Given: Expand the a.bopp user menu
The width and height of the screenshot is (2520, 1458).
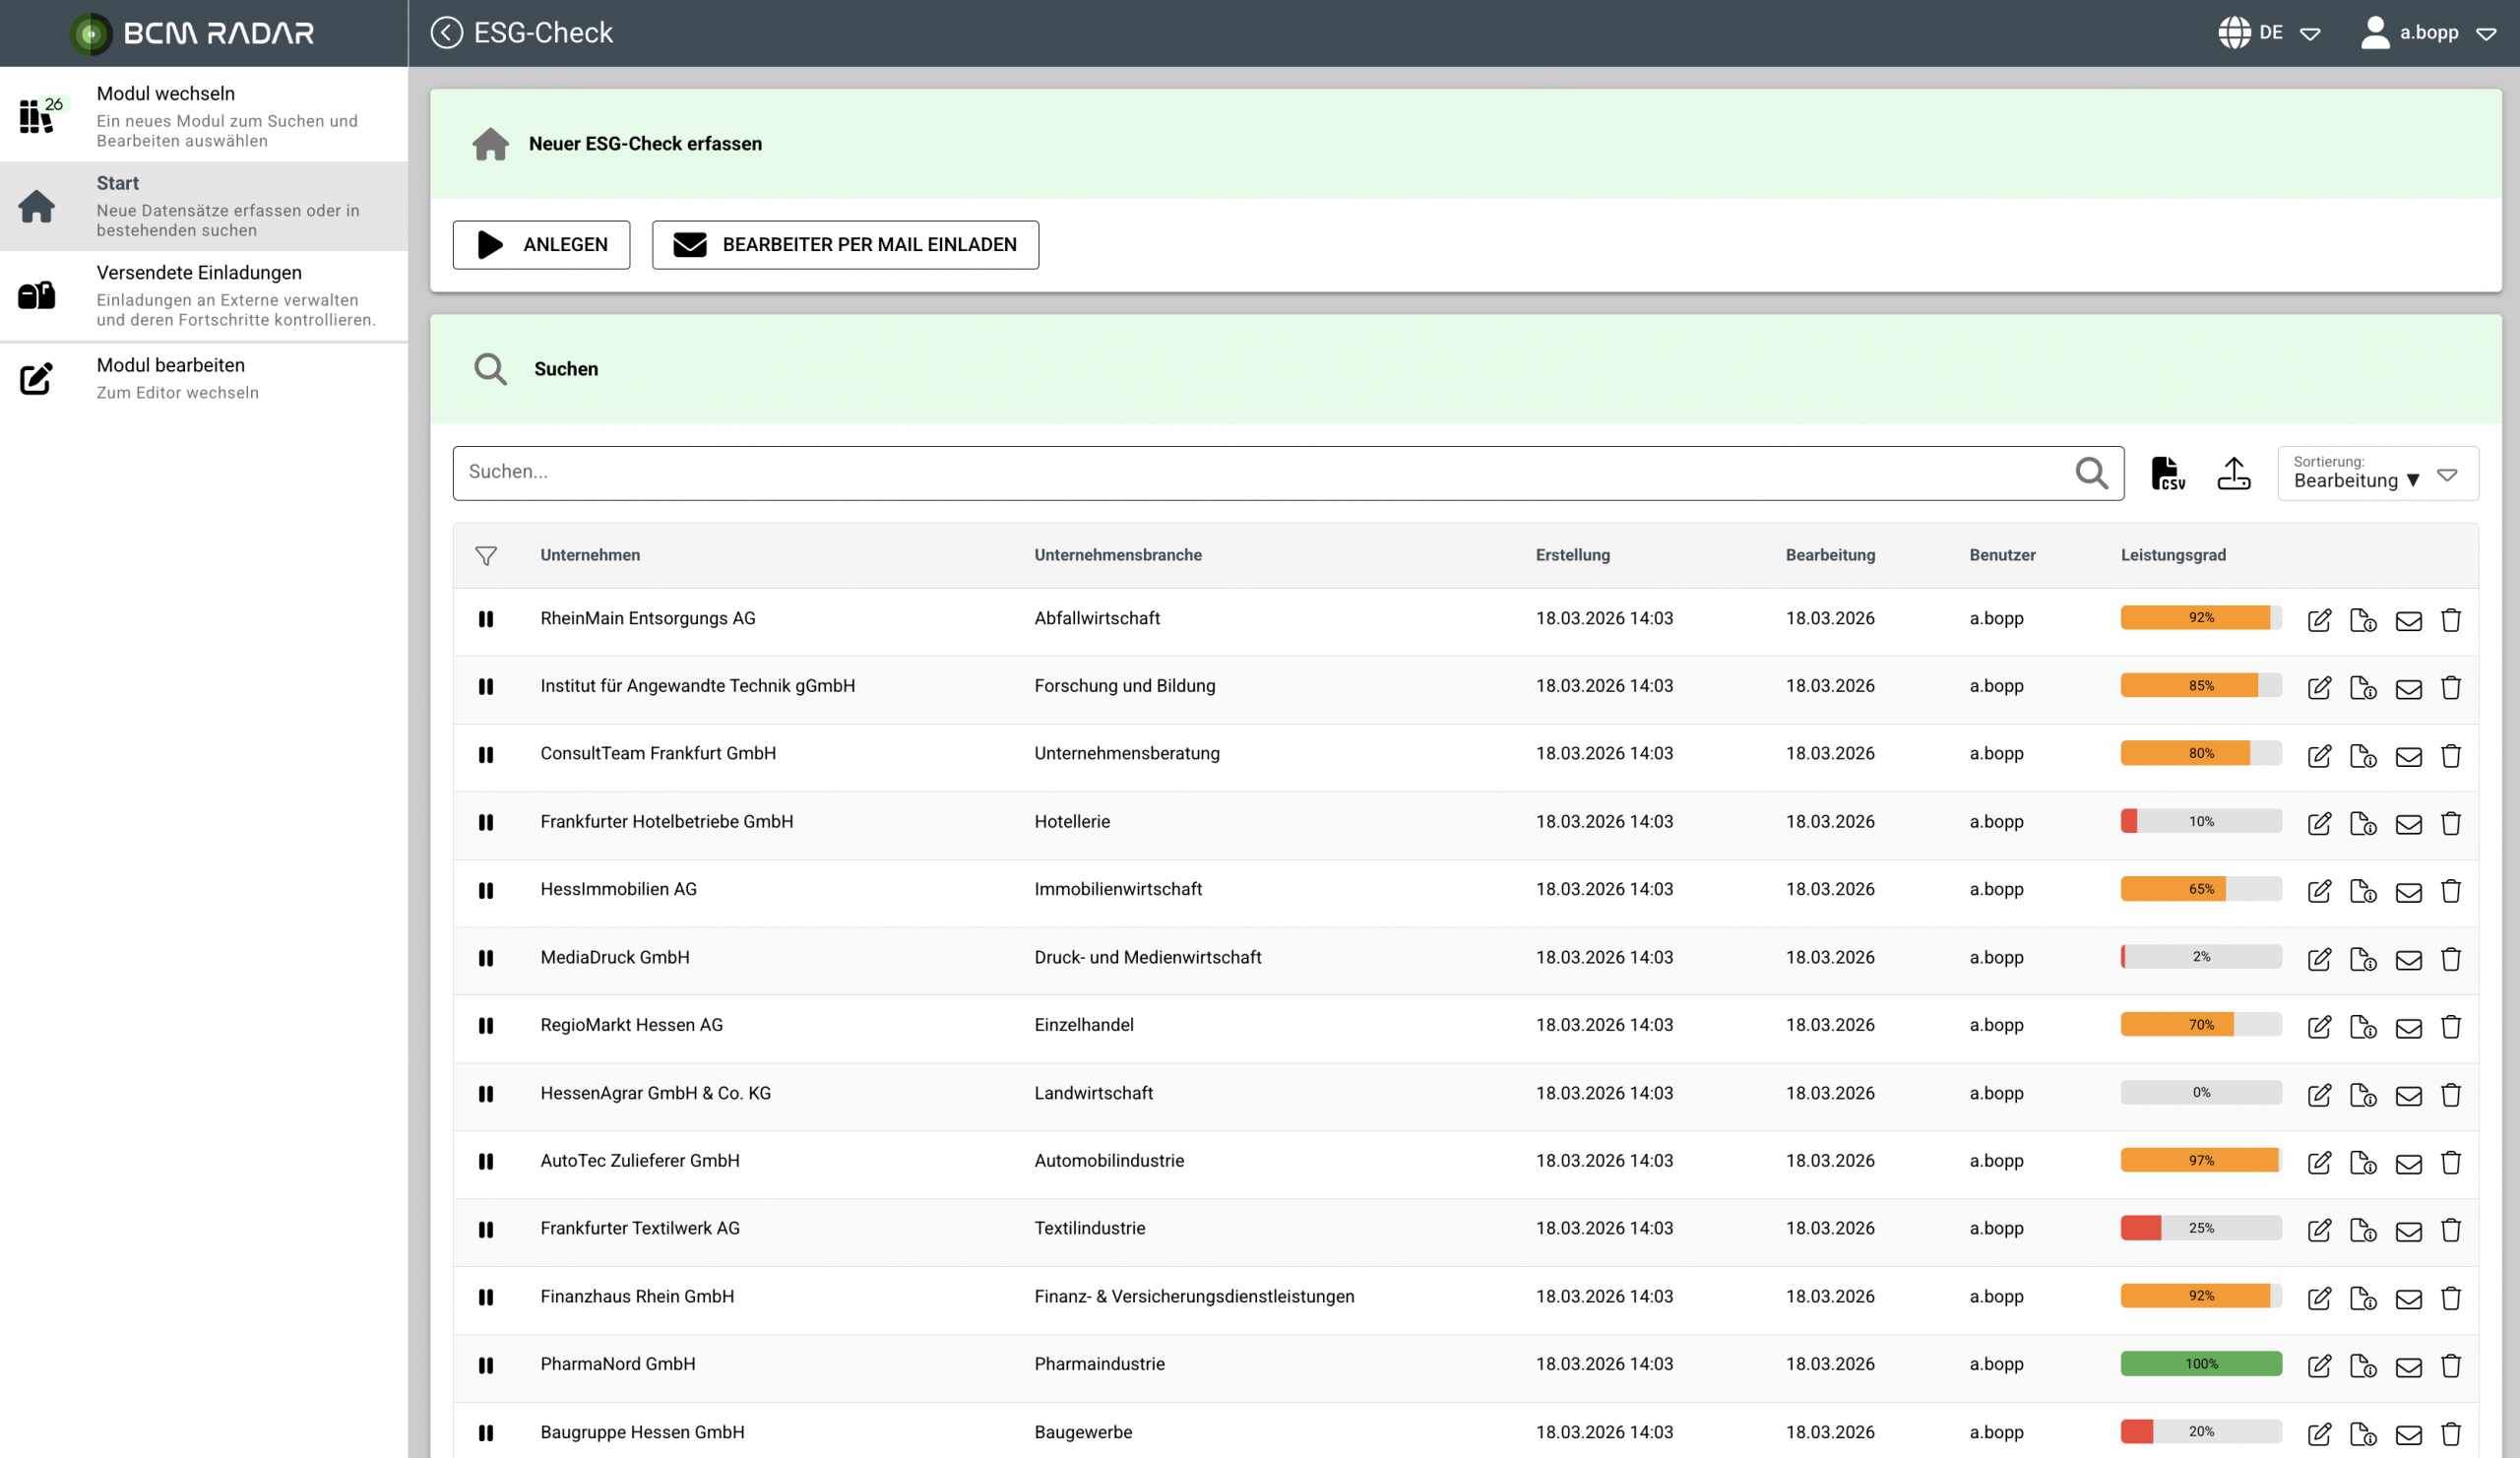Looking at the screenshot, I should tap(2432, 32).
